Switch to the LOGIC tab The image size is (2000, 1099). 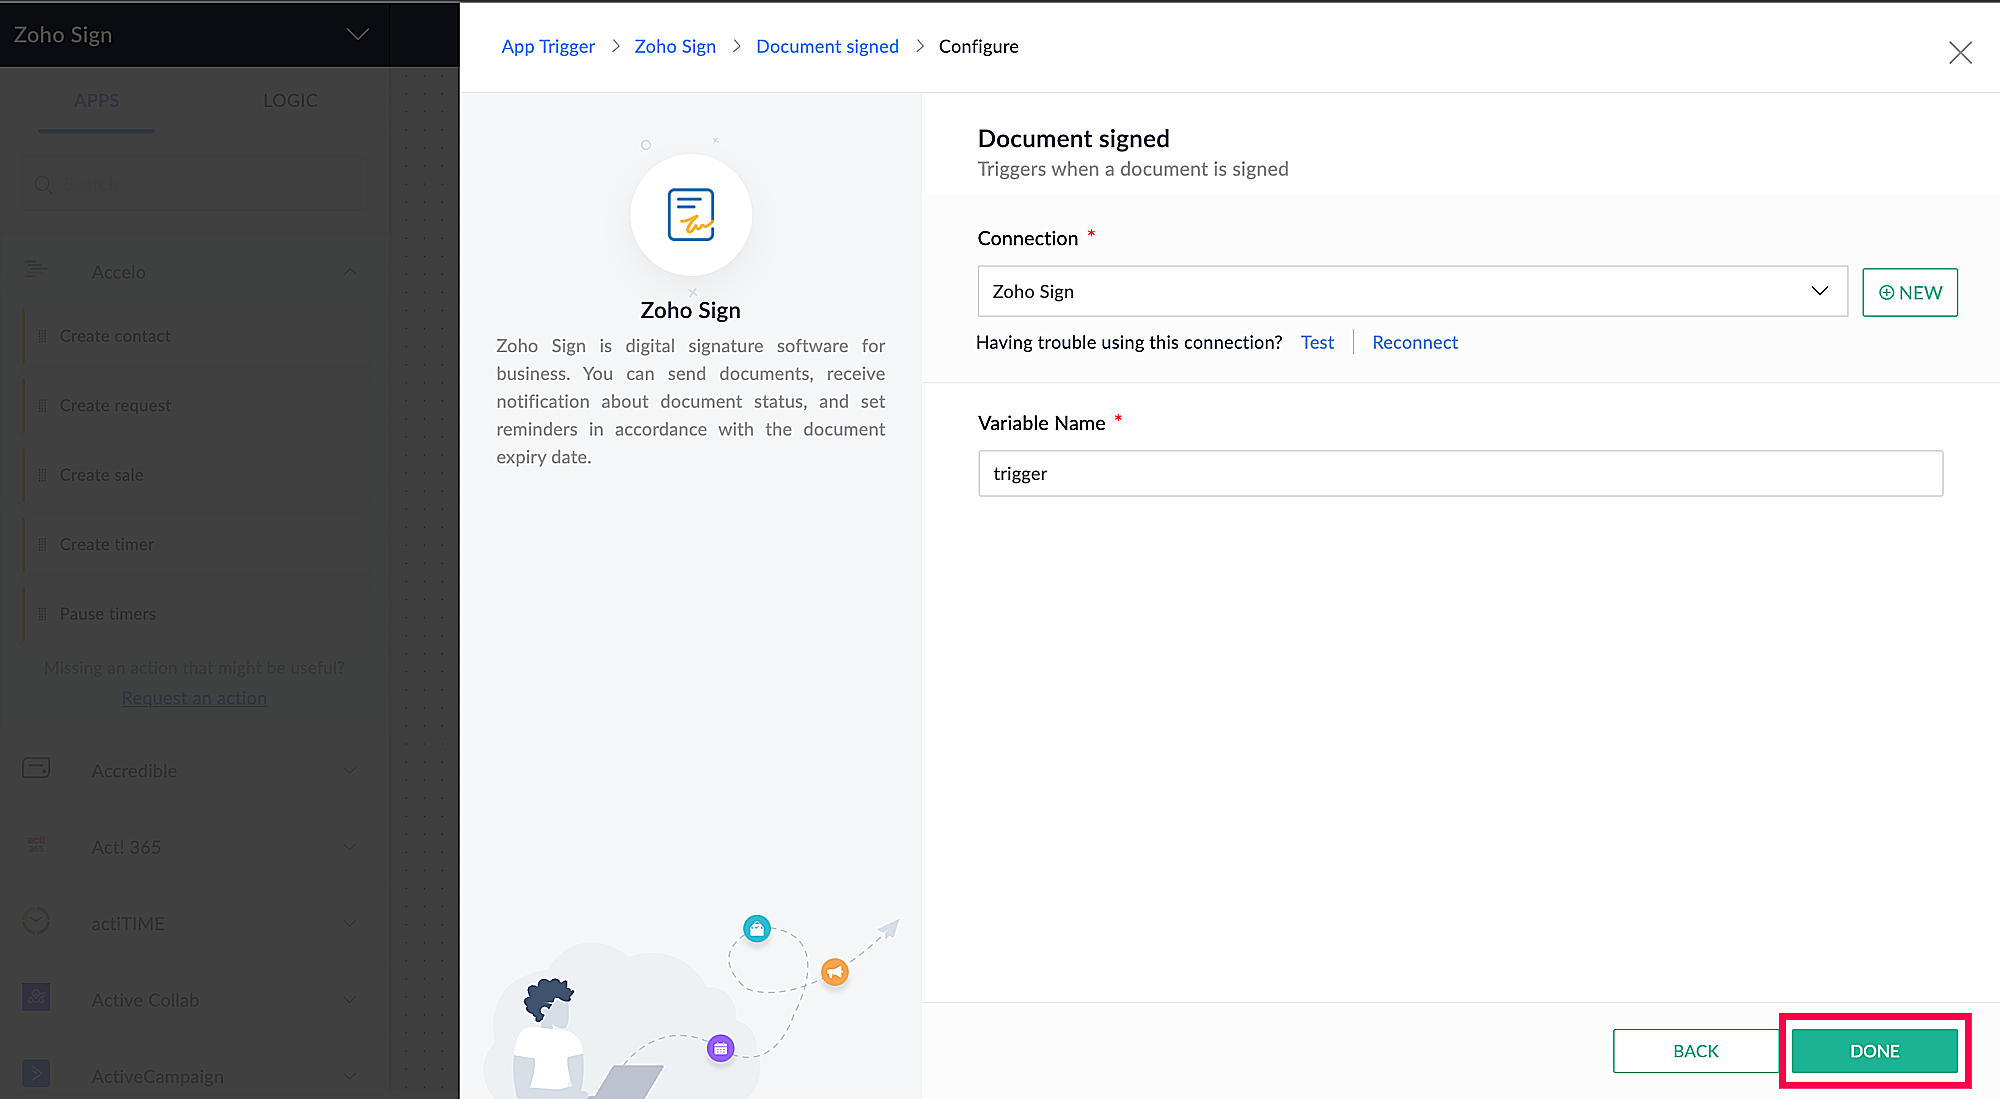click(290, 101)
